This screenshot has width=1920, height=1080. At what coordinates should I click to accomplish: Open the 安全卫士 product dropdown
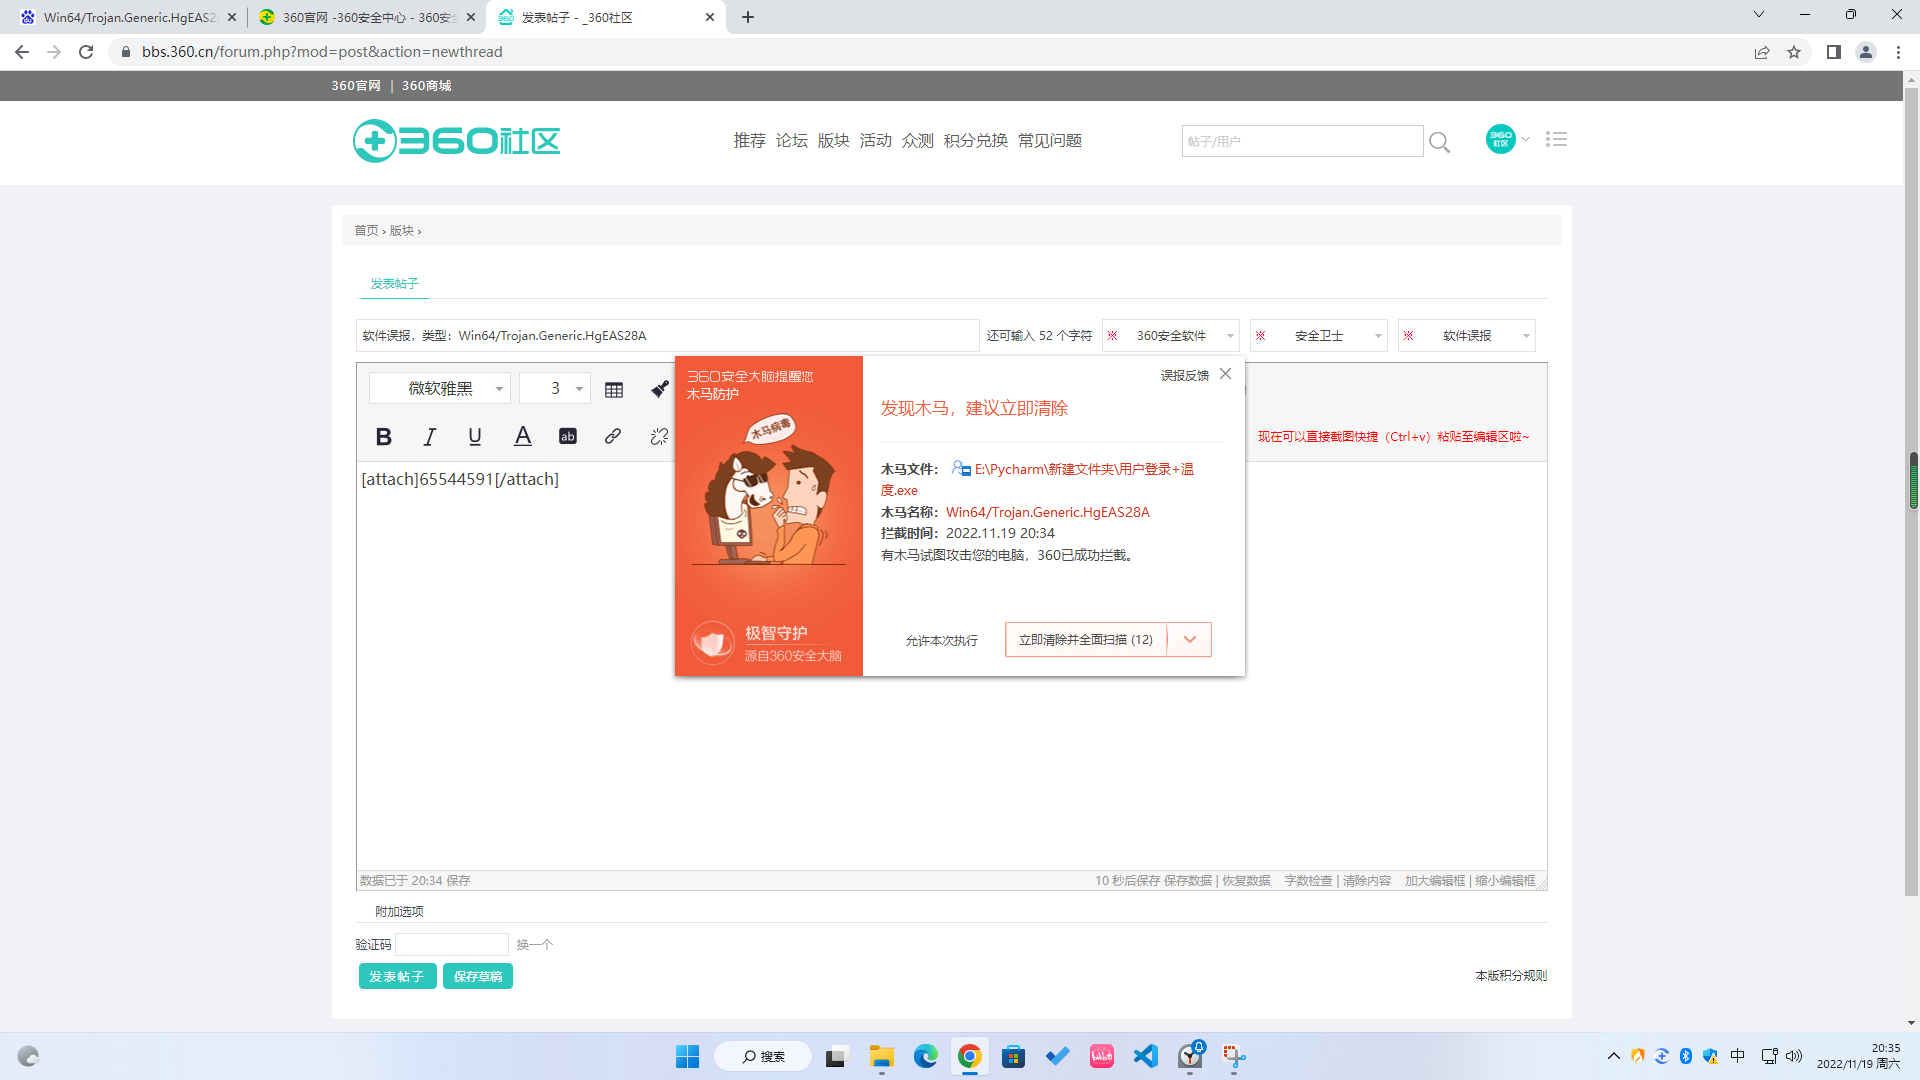pos(1318,336)
